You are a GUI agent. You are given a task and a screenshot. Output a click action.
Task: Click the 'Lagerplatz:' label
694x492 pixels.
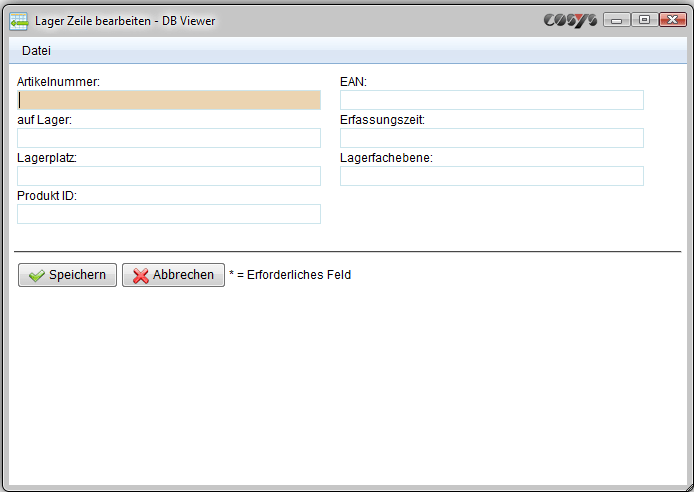click(x=47, y=158)
